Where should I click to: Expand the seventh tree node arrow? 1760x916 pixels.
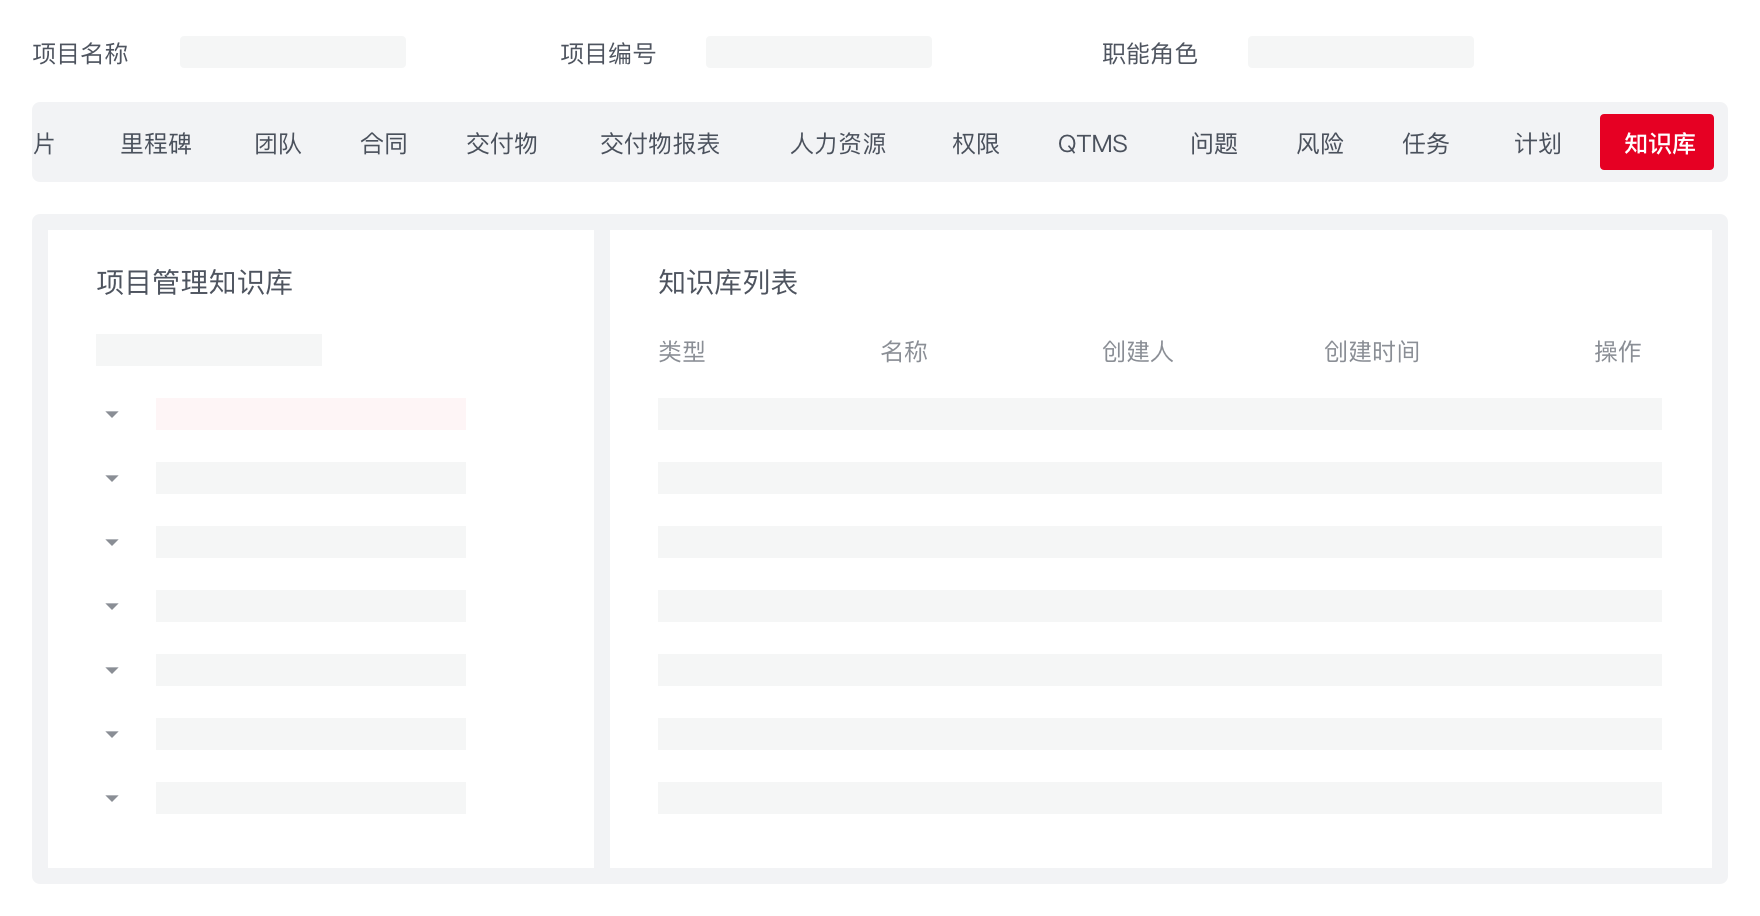coord(112,798)
